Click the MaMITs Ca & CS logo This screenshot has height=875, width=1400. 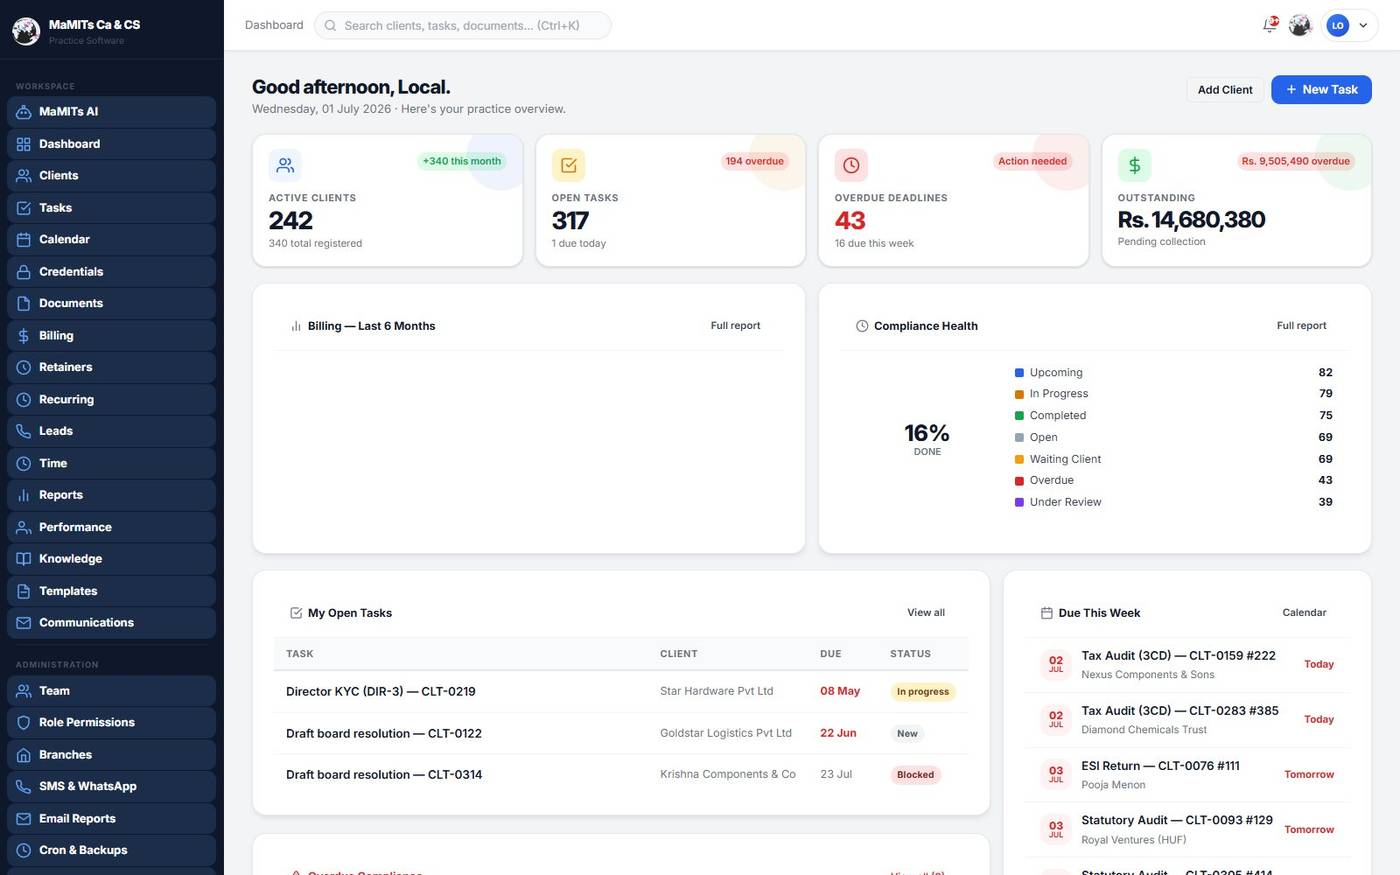coord(26,31)
